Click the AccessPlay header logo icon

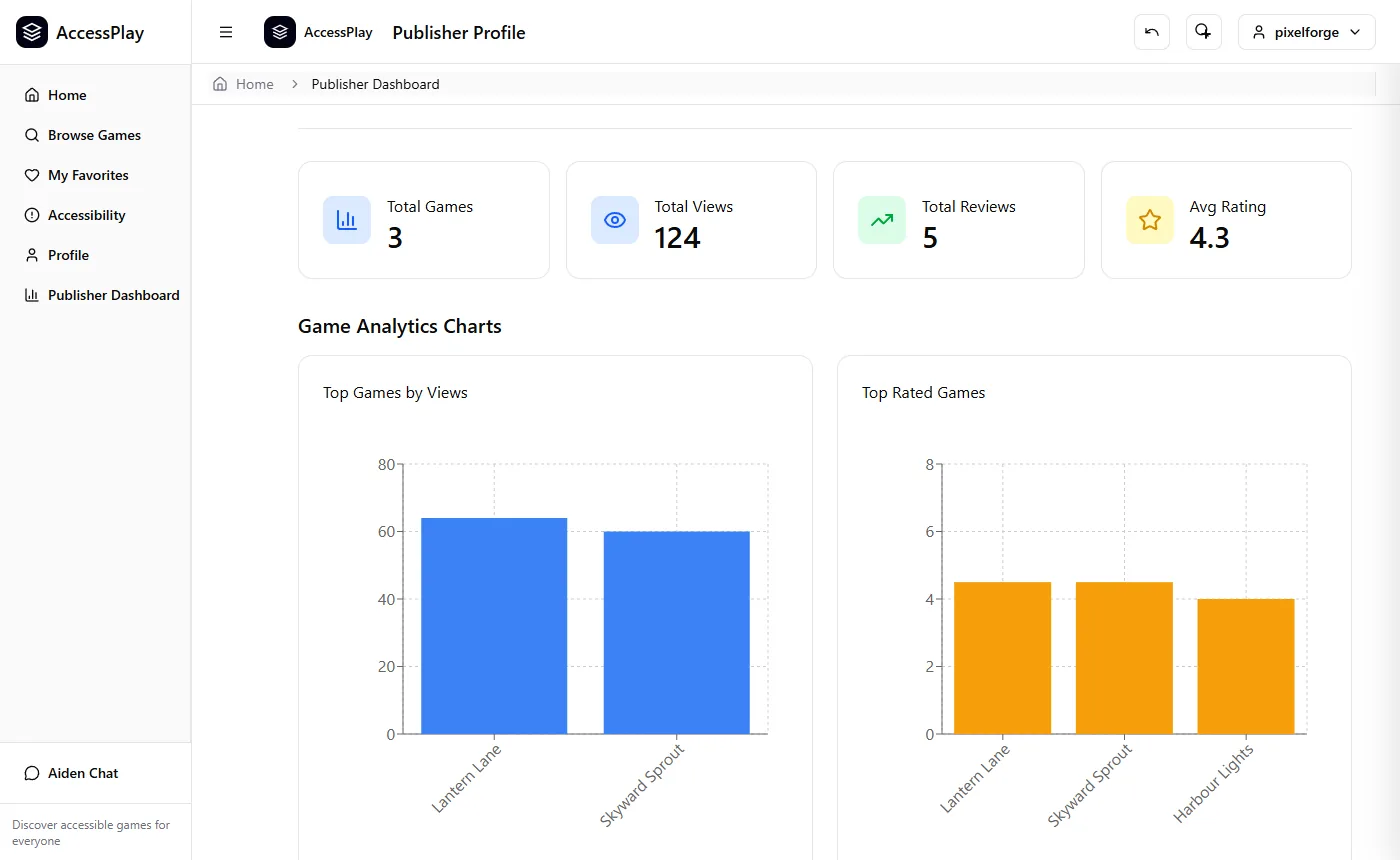pyautogui.click(x=280, y=32)
